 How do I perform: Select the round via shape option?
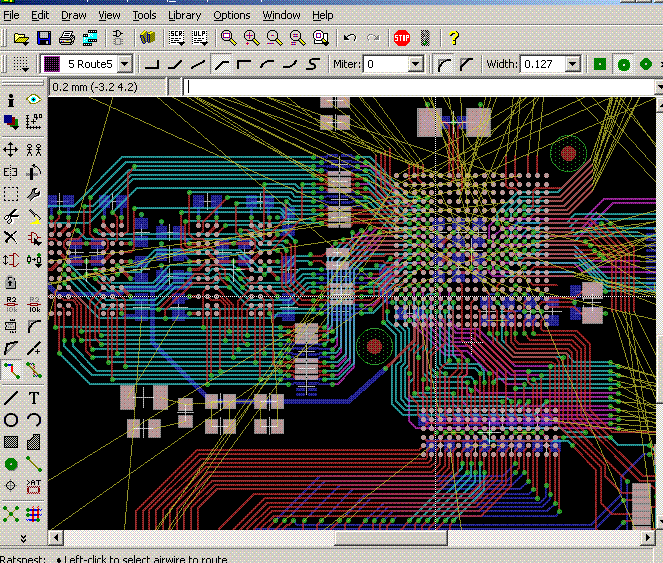(x=622, y=64)
